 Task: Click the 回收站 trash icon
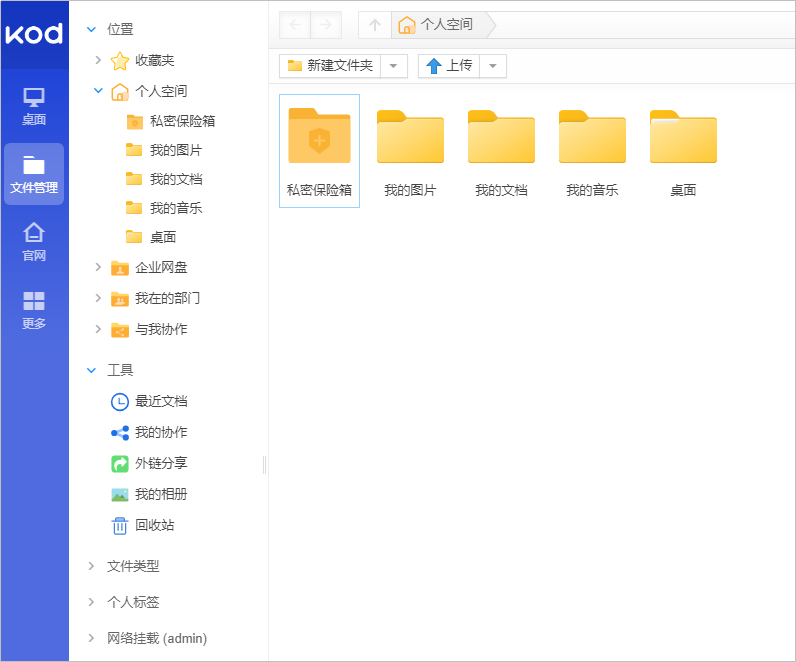pyautogui.click(x=120, y=525)
